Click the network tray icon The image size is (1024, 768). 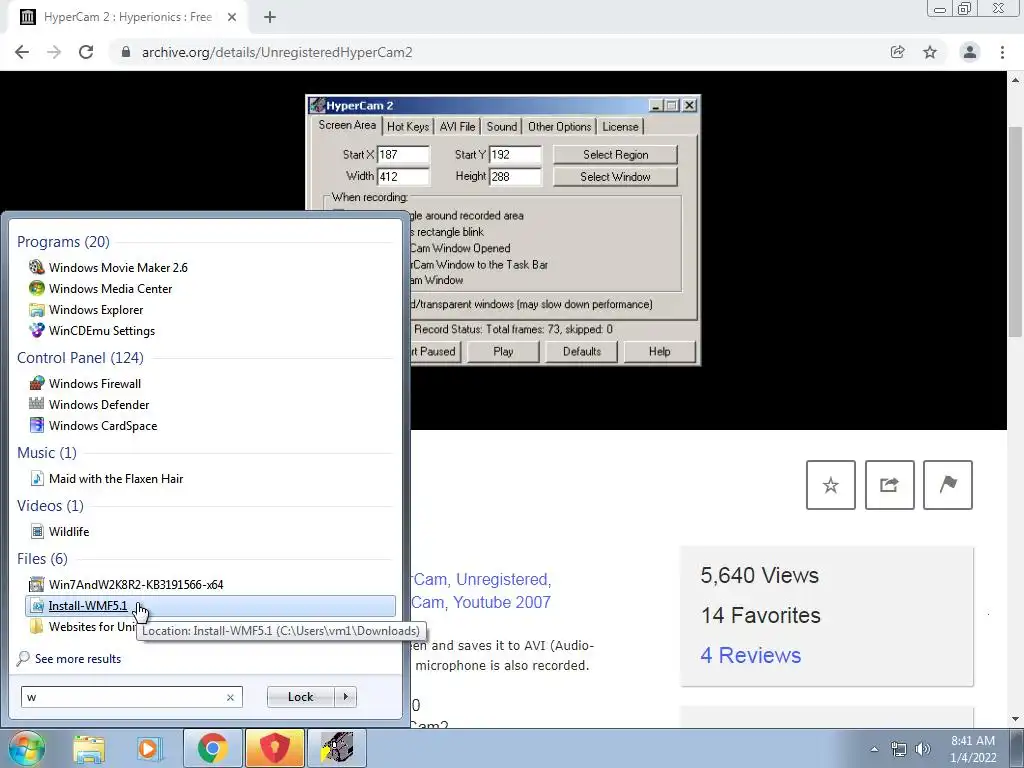point(899,749)
